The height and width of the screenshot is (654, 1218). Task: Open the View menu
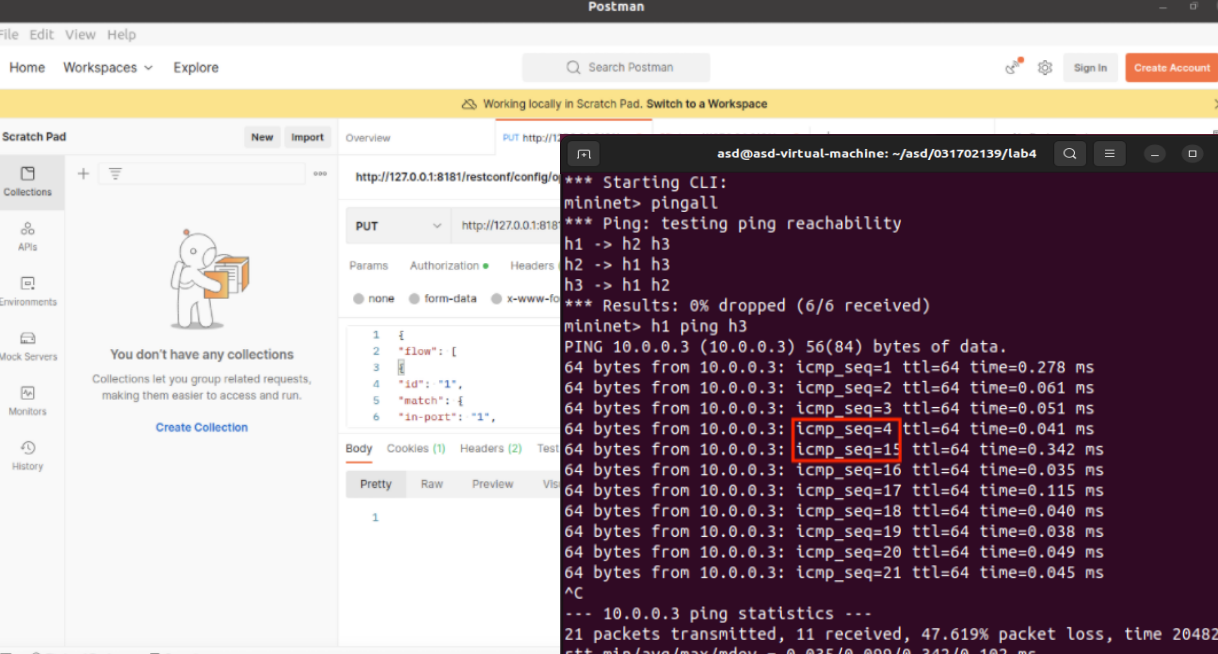(x=80, y=34)
